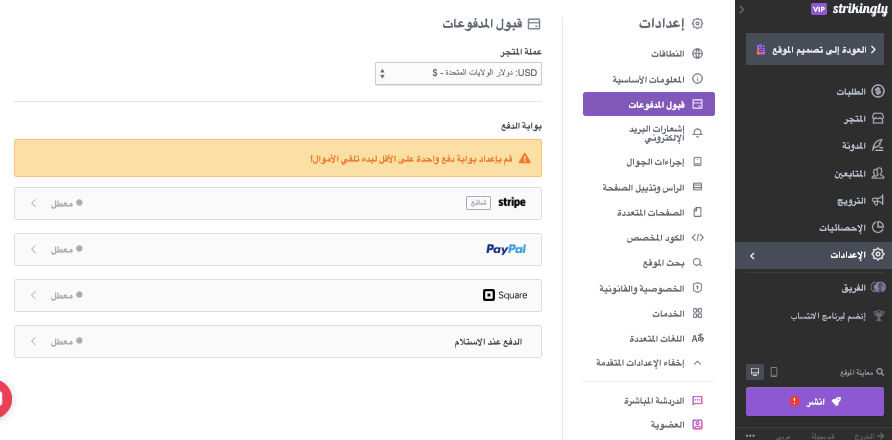This screenshot has width=892, height=440.
Task: Return to site design button
Action: pyautogui.click(x=815, y=50)
